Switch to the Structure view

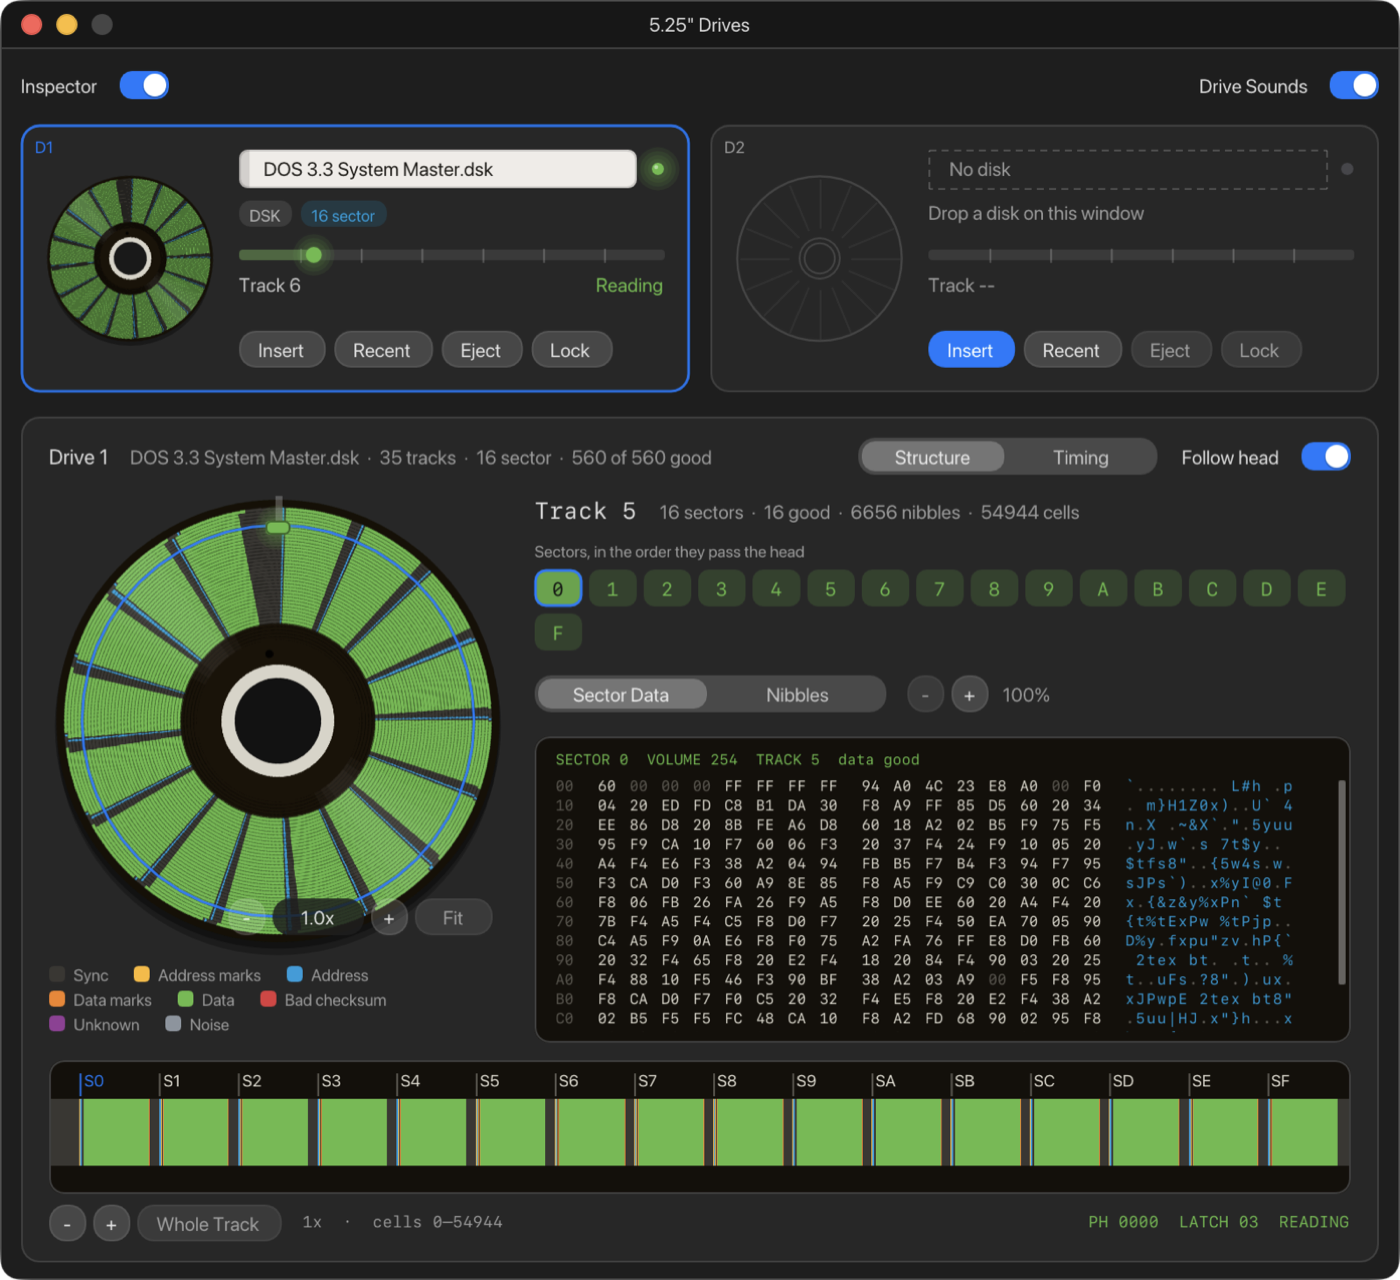[x=932, y=457]
